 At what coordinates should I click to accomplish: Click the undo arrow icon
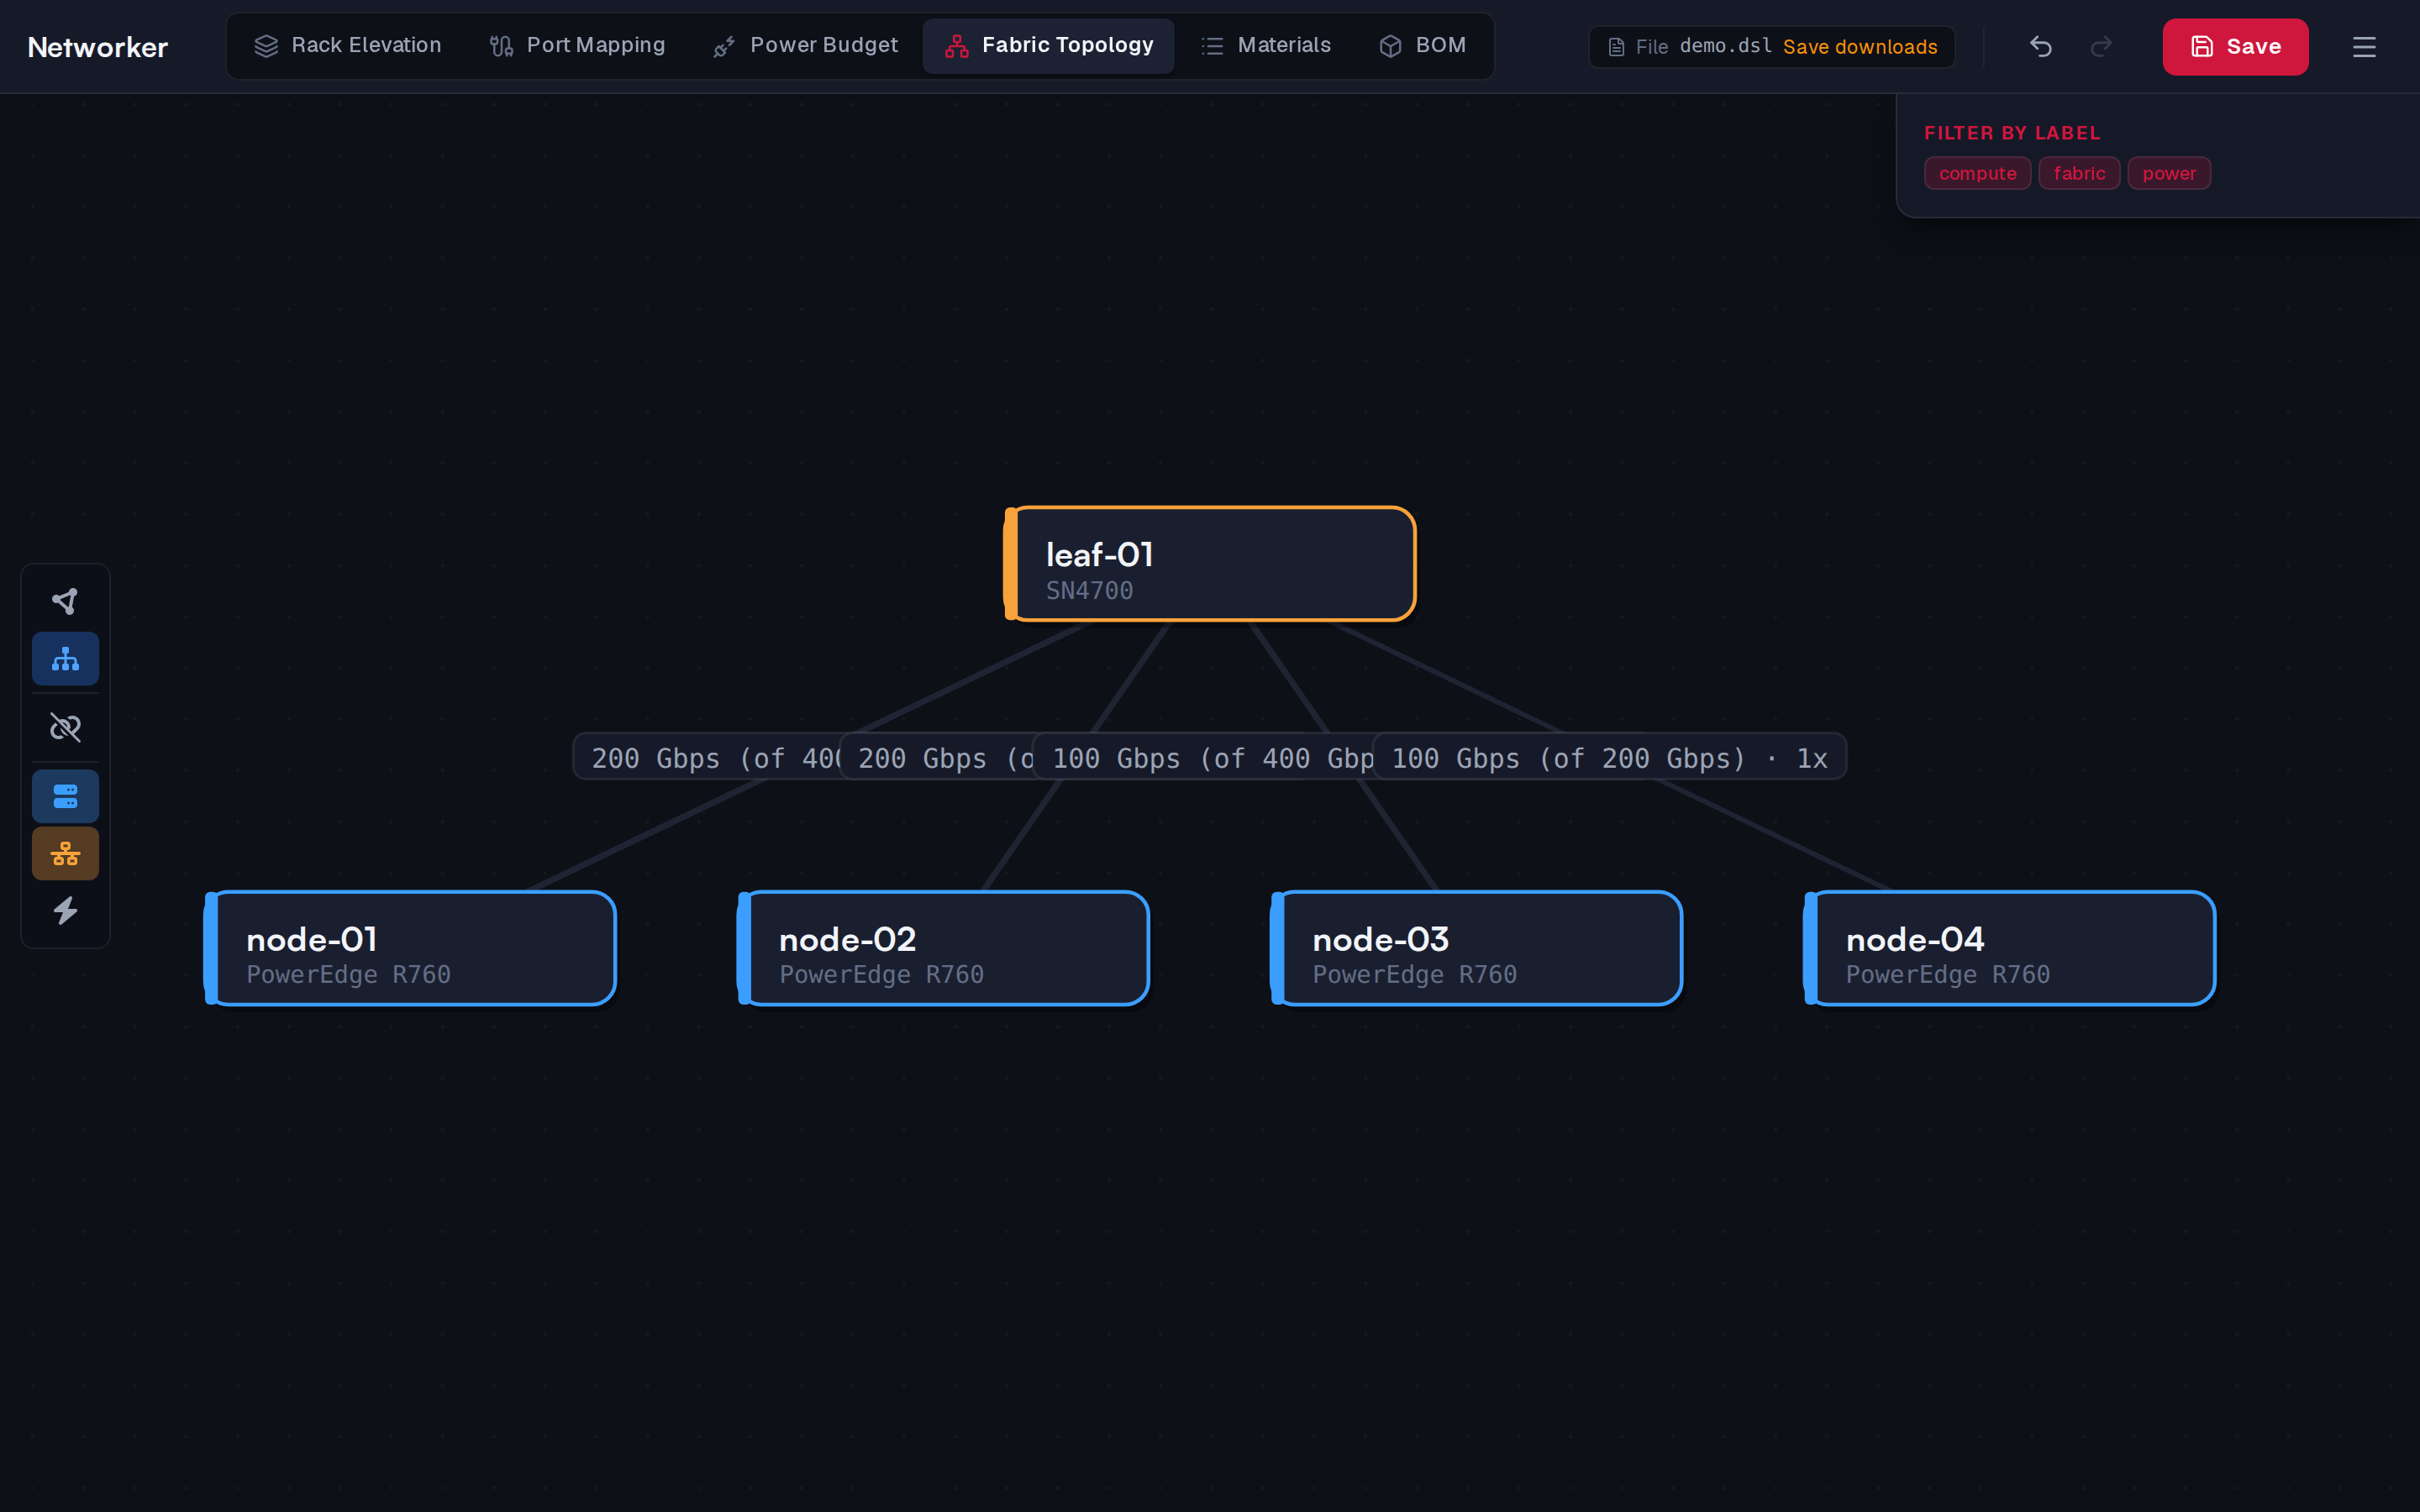[2041, 47]
